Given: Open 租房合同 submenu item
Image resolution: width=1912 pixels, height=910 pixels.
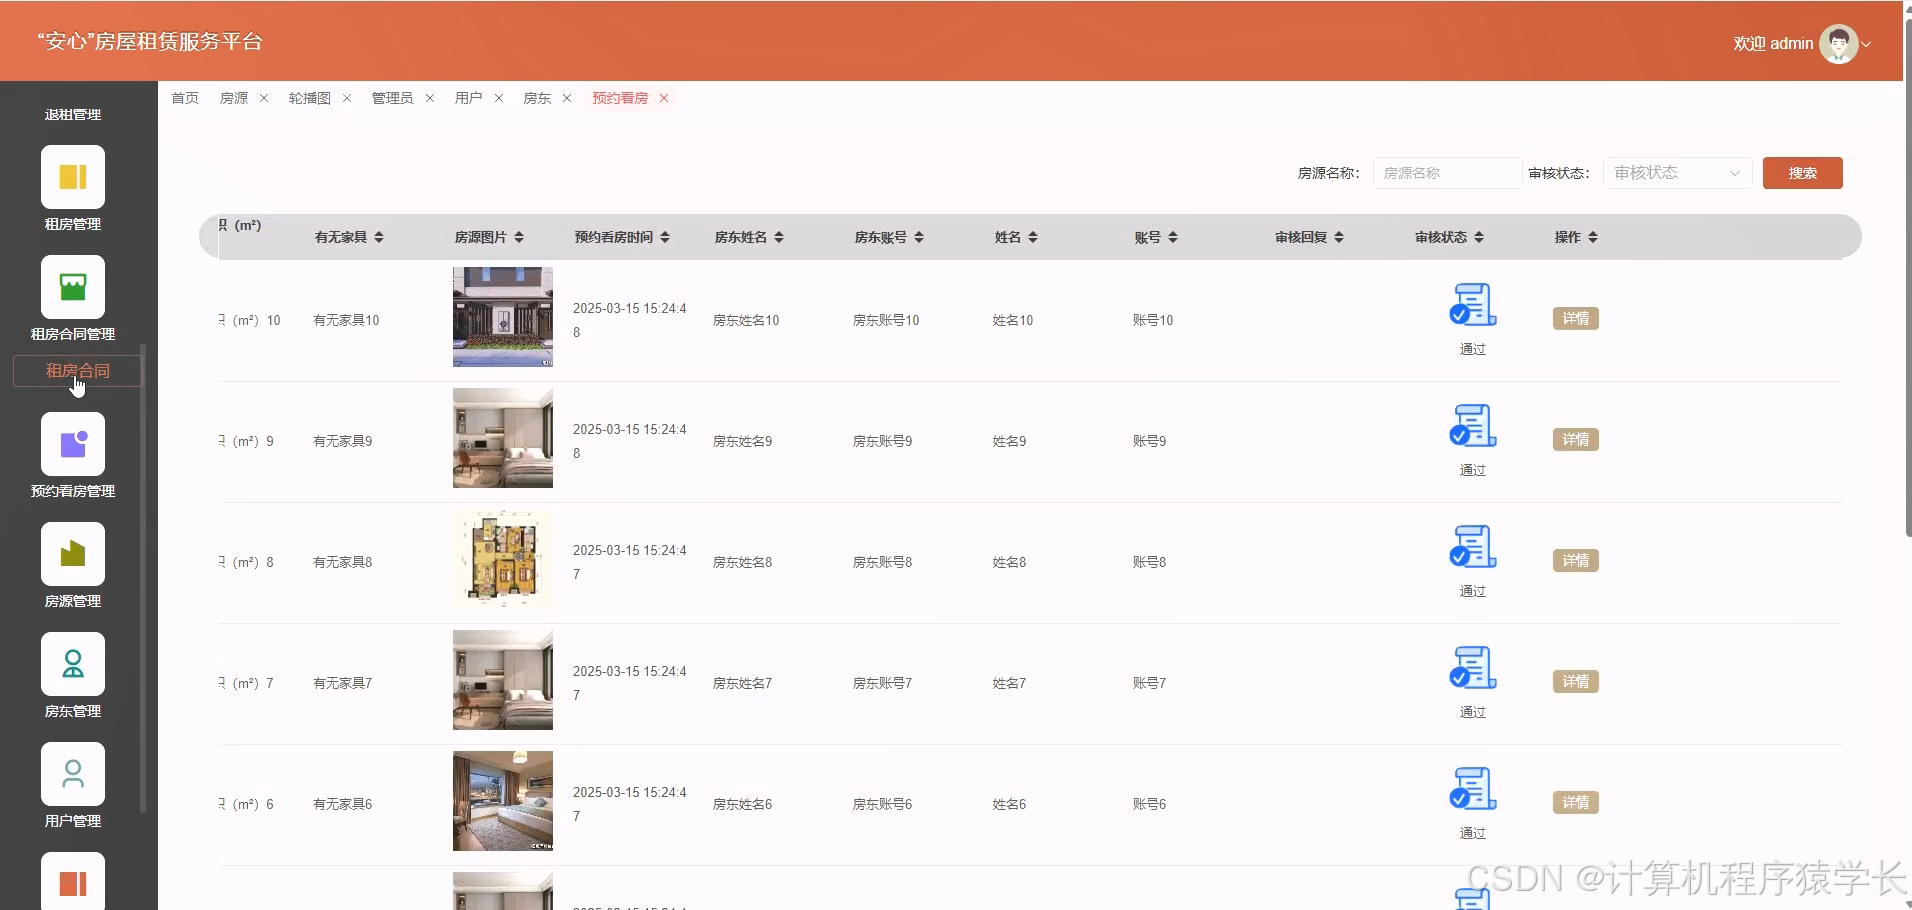Looking at the screenshot, I should pyautogui.click(x=78, y=371).
